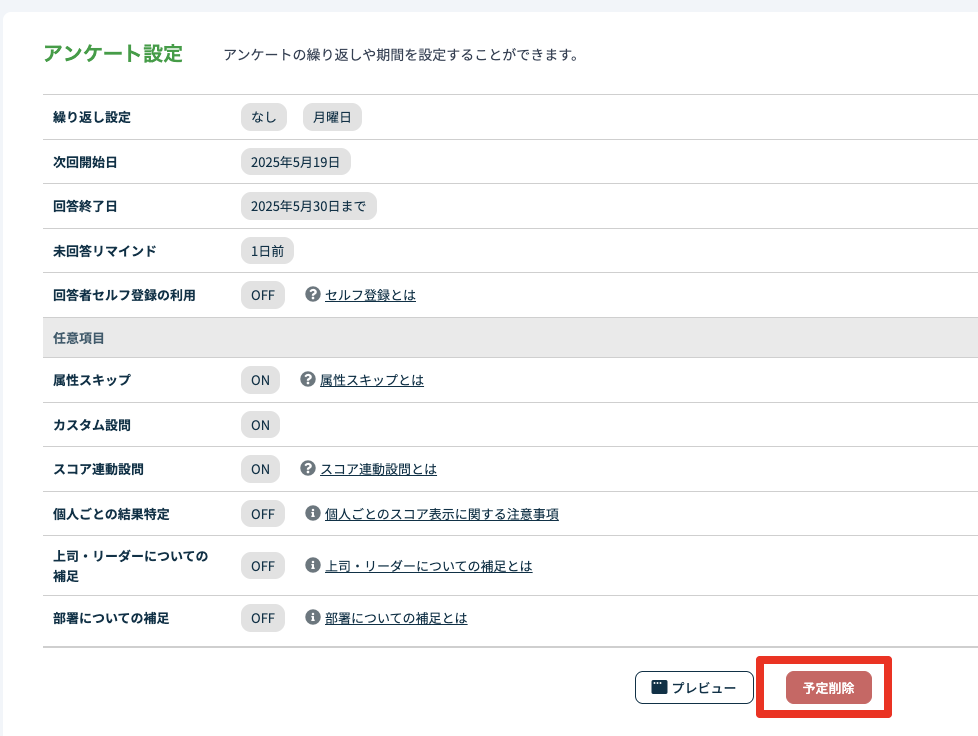The height and width of the screenshot is (736, 978).
Task: Click the 2025年5月19日 next start date
Action: point(295,161)
